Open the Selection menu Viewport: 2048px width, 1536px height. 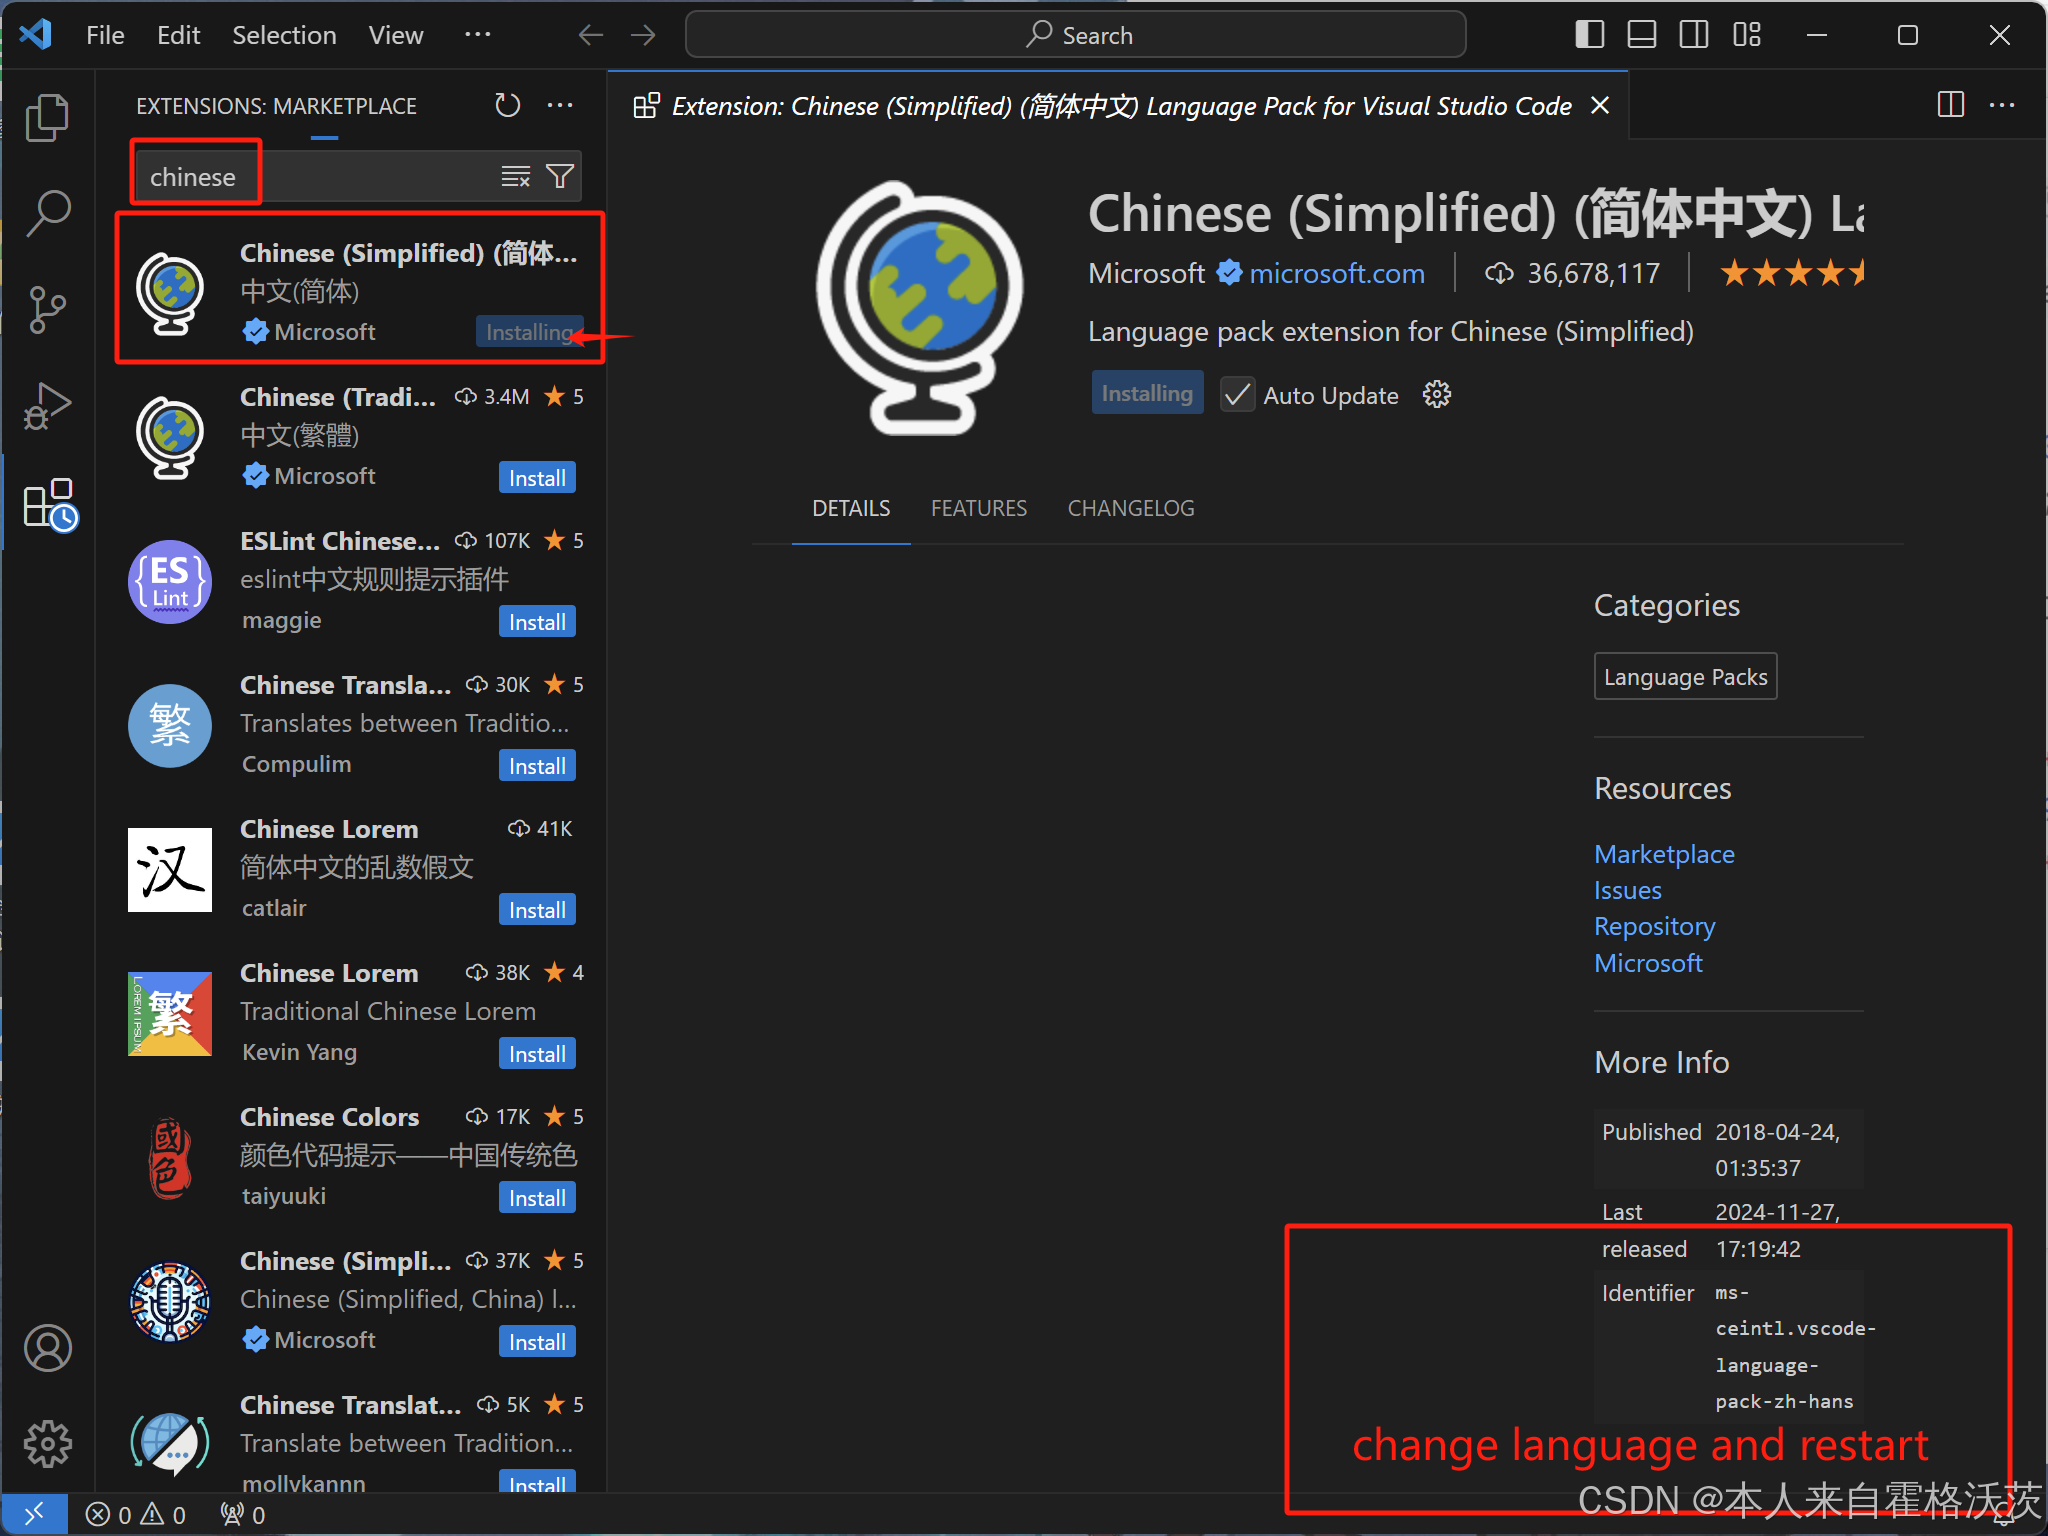(284, 35)
